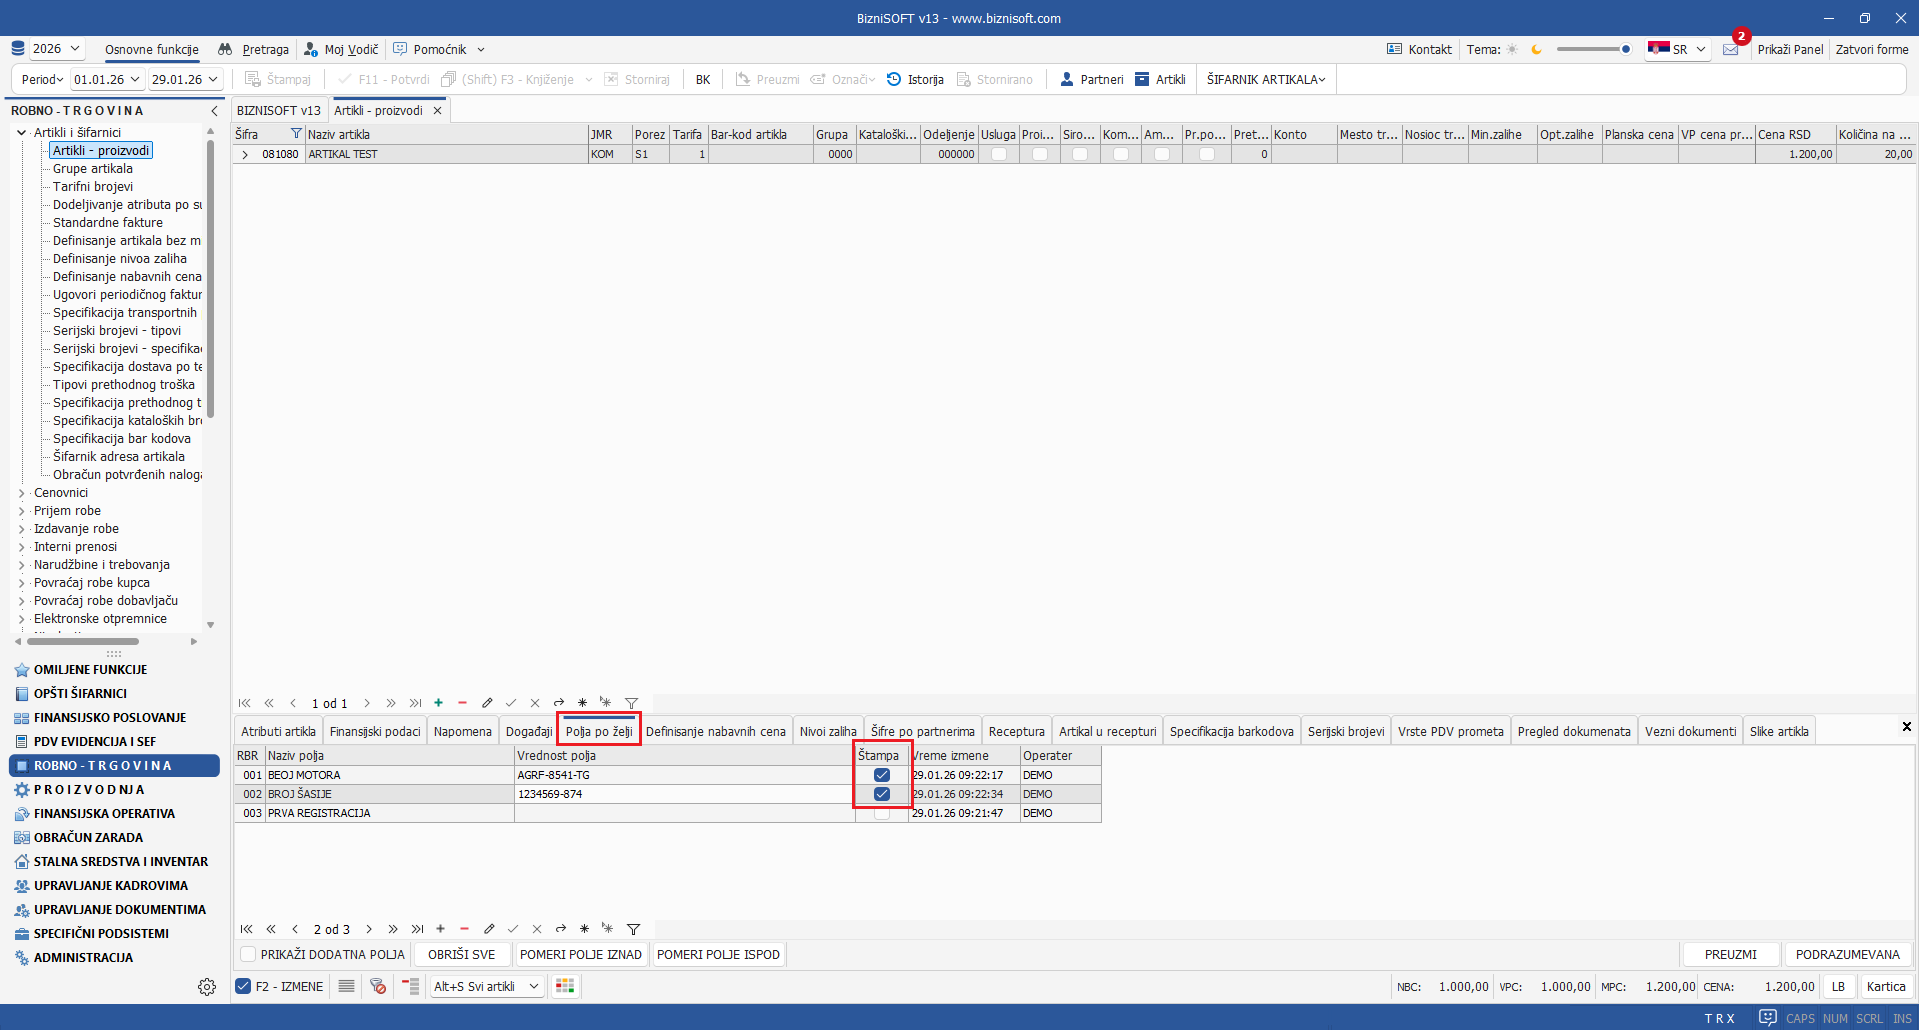The image size is (1919, 1030).
Task: Open the Pomoćnik menu
Action: coord(439,49)
